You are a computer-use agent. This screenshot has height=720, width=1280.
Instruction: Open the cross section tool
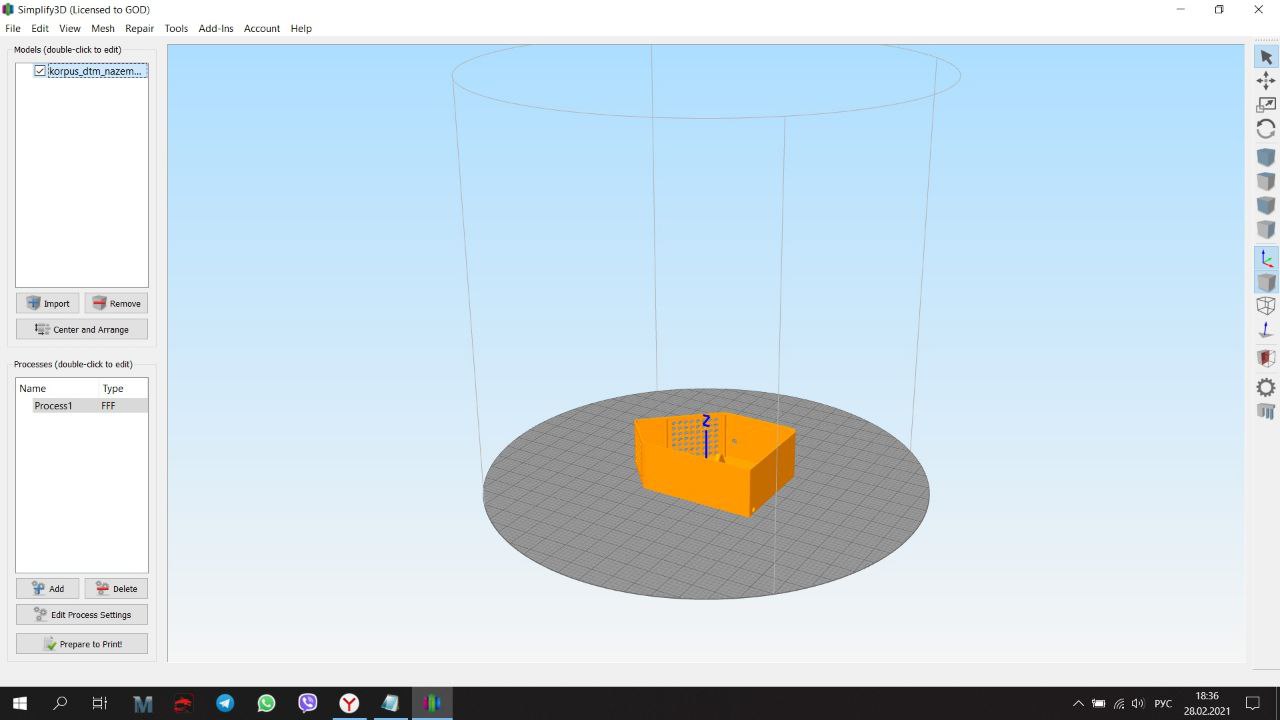[1266, 358]
